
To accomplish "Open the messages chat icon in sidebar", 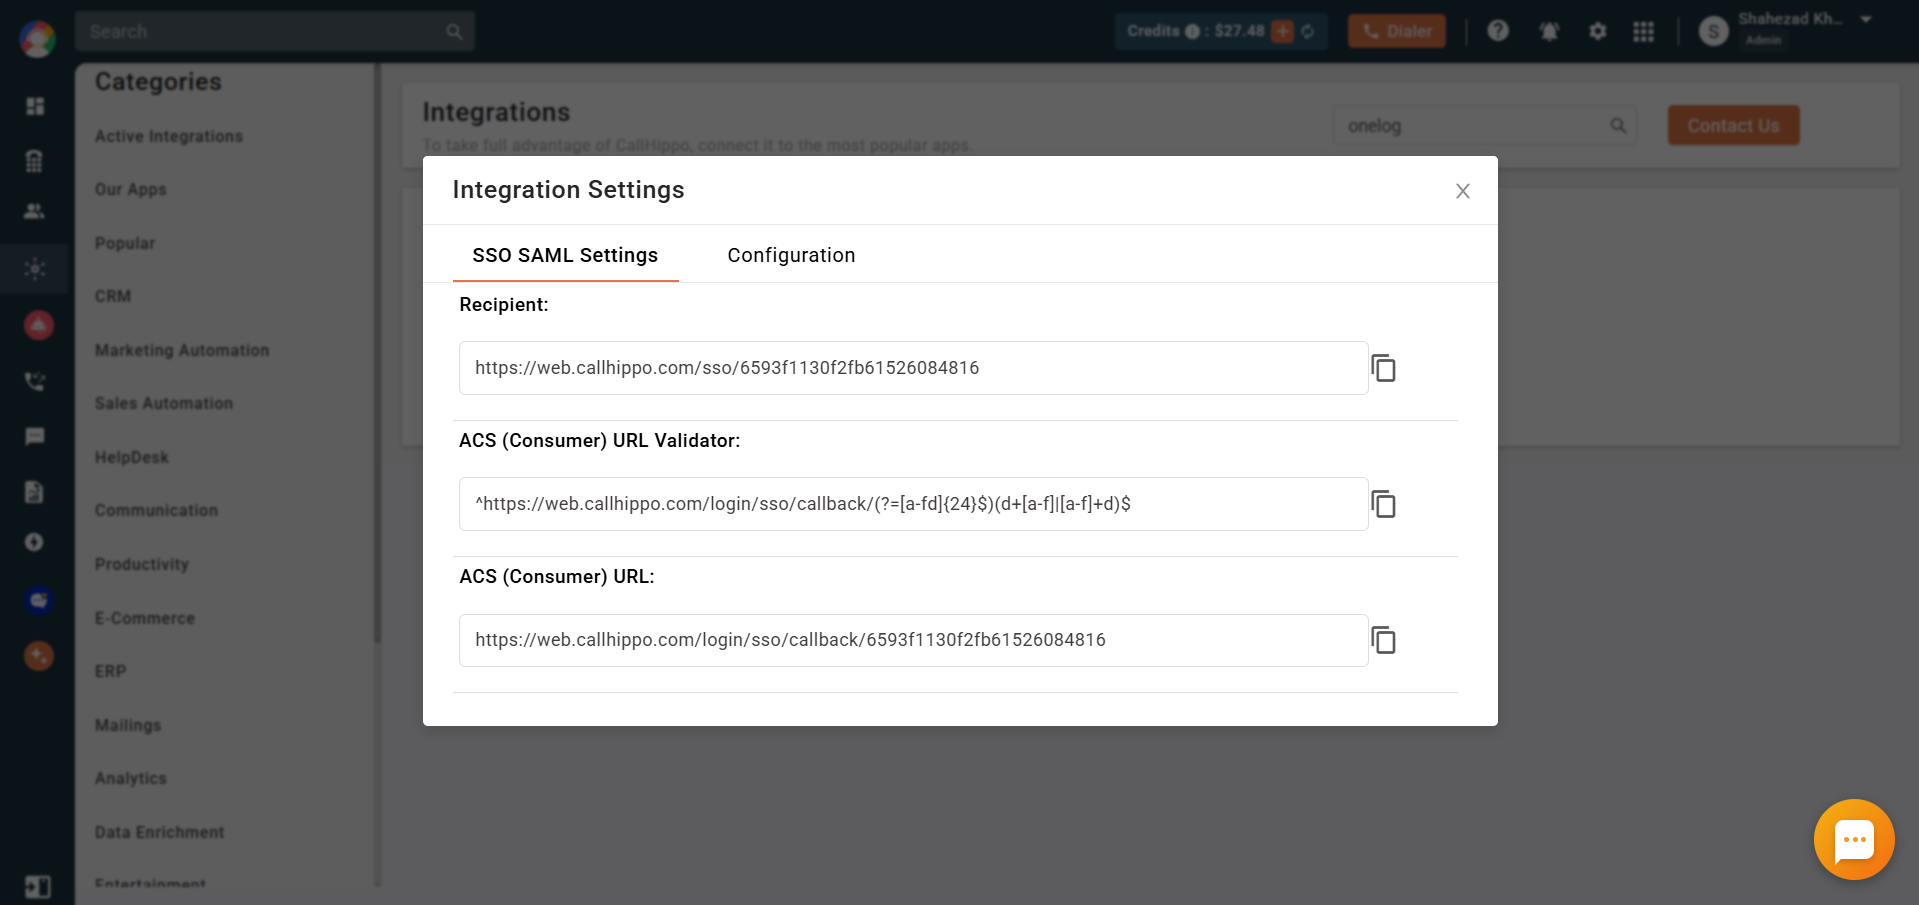I will click(35, 436).
